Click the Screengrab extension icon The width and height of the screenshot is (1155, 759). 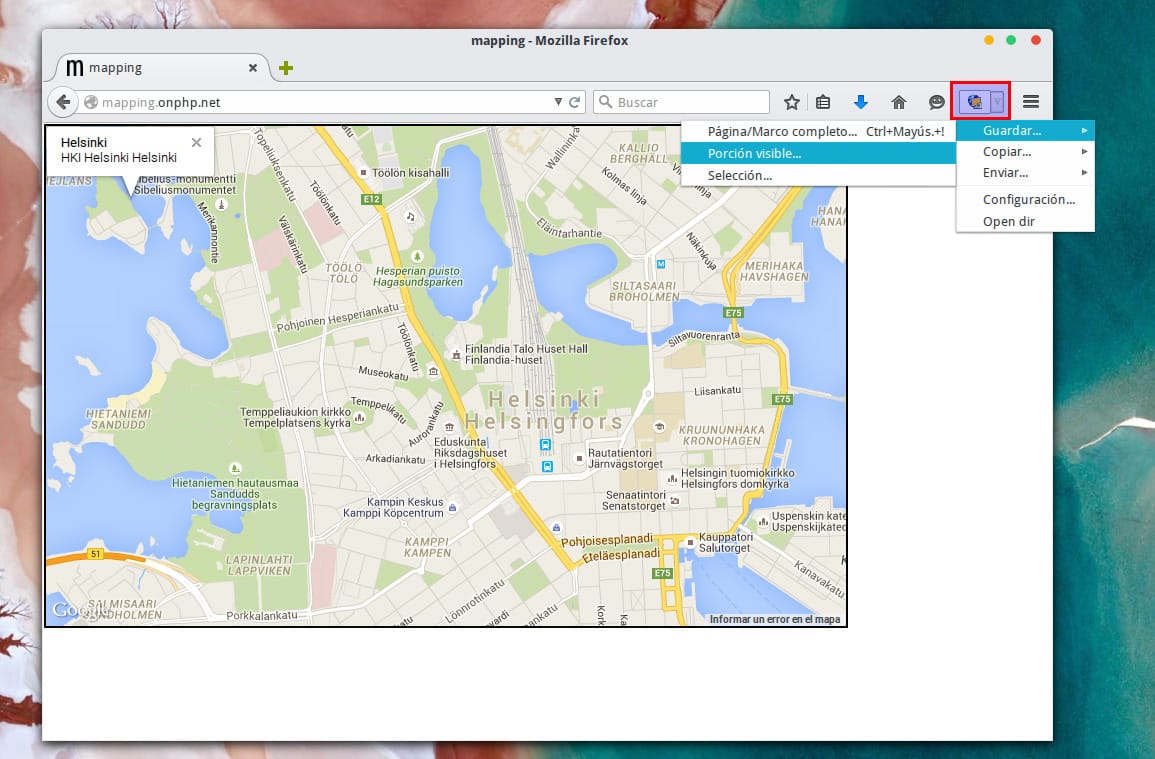click(973, 101)
